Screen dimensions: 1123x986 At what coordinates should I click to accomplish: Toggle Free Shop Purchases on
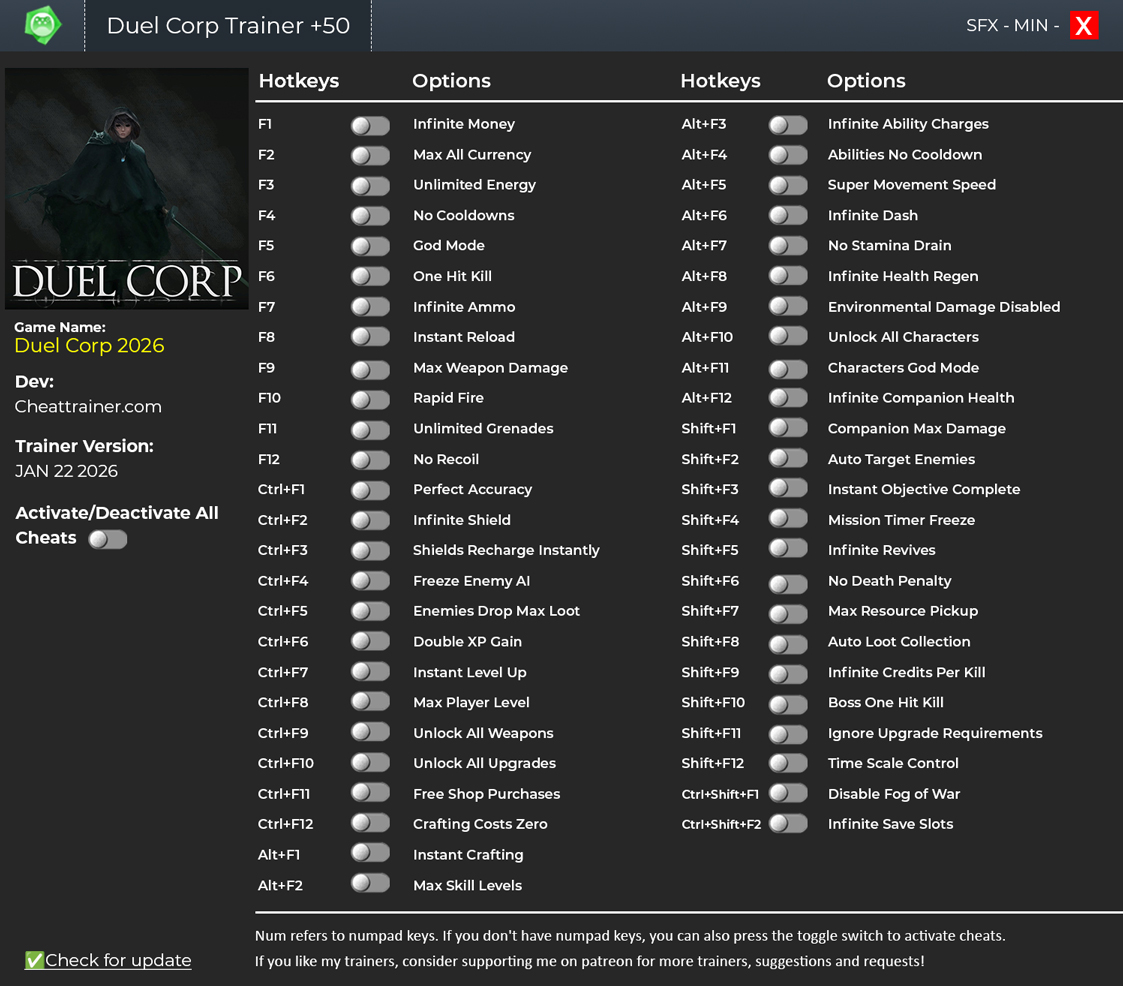point(370,794)
